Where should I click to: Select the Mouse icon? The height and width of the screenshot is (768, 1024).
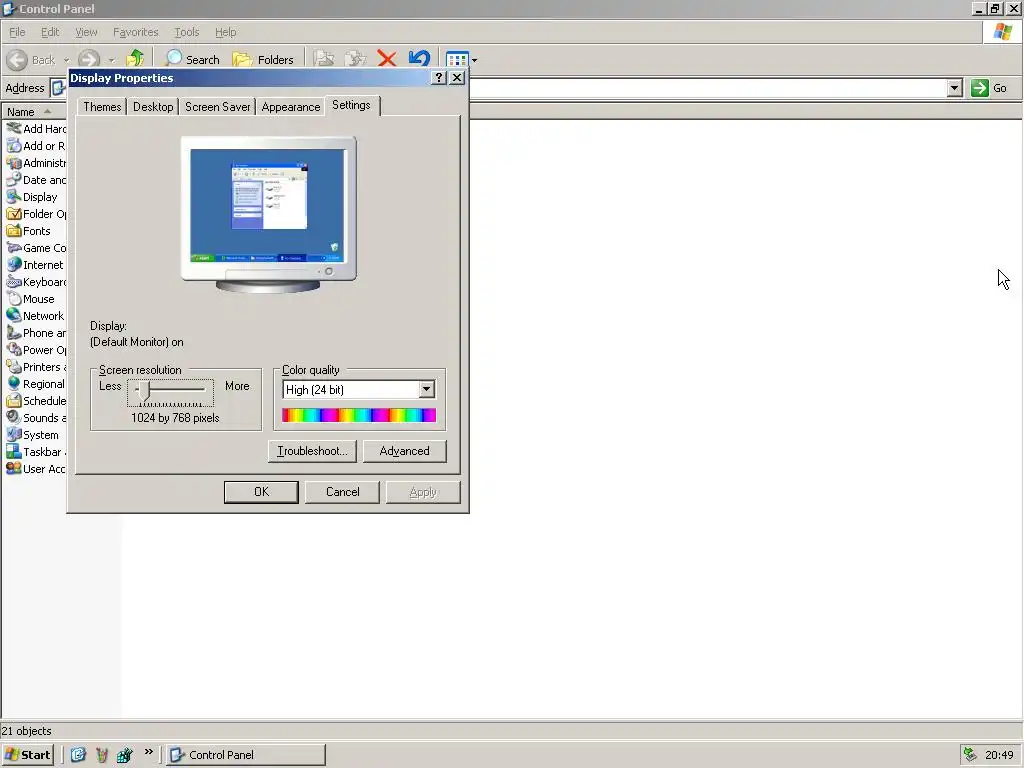[14, 298]
